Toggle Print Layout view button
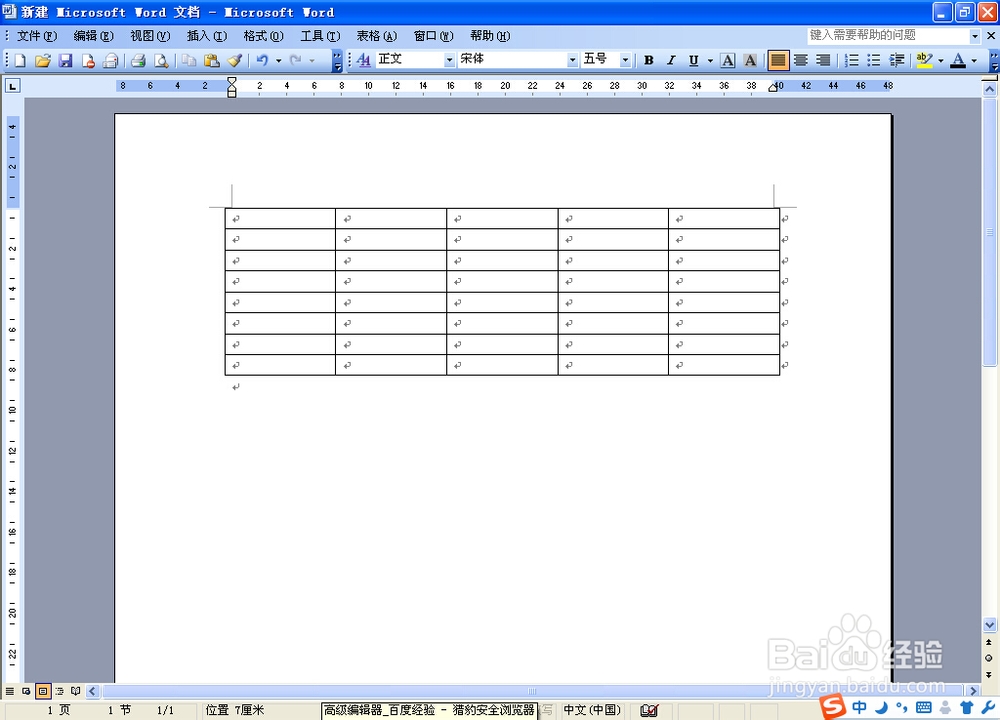Viewport: 1000px width, 720px height. click(x=43, y=691)
